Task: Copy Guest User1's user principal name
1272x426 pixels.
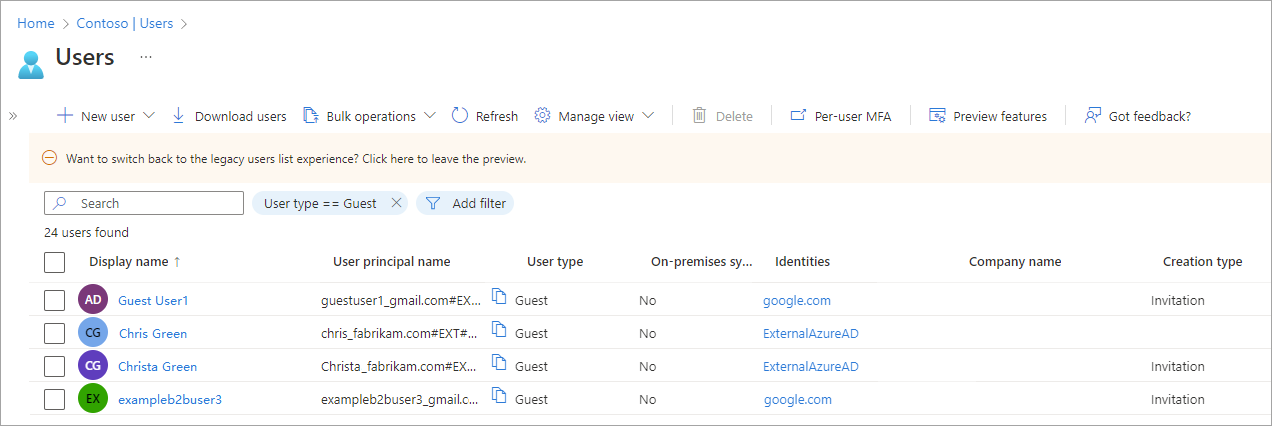Action: click(500, 297)
